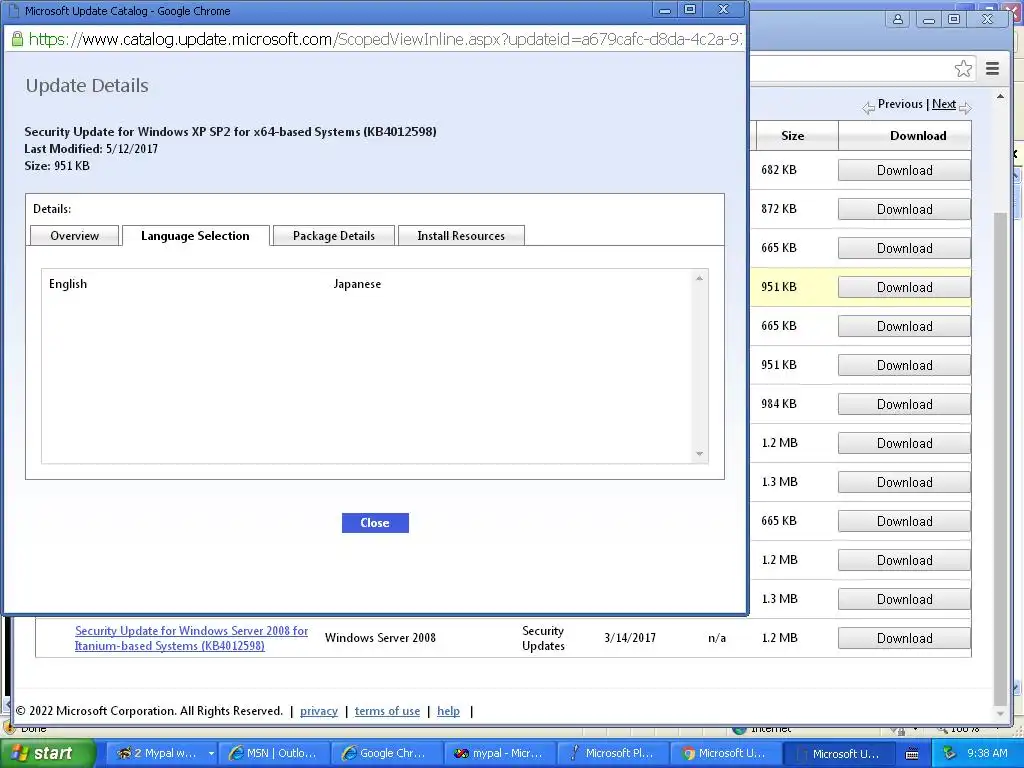This screenshot has width=1024, height=768.
Task: Click the Size column header
Action: pyautogui.click(x=792, y=136)
